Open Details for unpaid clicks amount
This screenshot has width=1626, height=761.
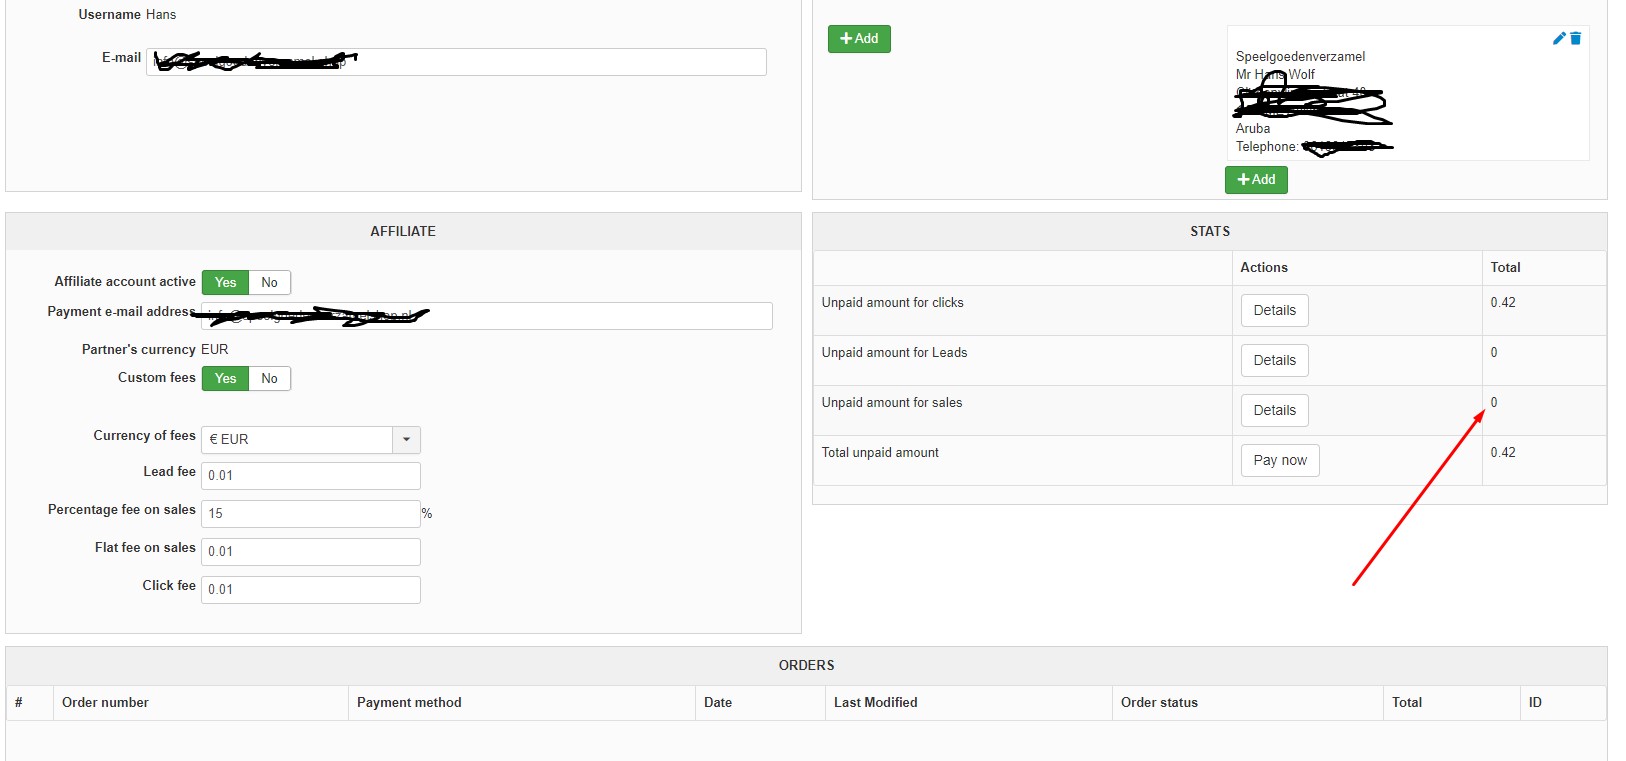1274,311
